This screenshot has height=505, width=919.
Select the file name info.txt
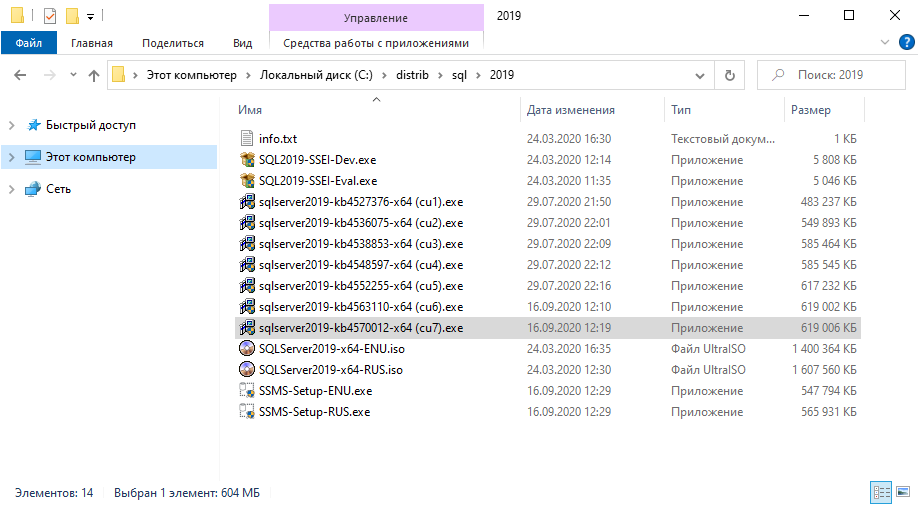click(278, 139)
